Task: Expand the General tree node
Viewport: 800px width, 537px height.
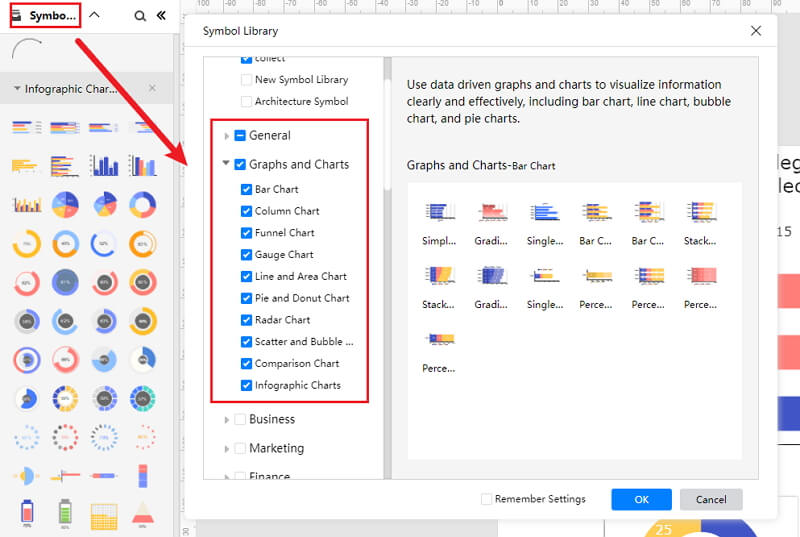Action: pyautogui.click(x=227, y=136)
